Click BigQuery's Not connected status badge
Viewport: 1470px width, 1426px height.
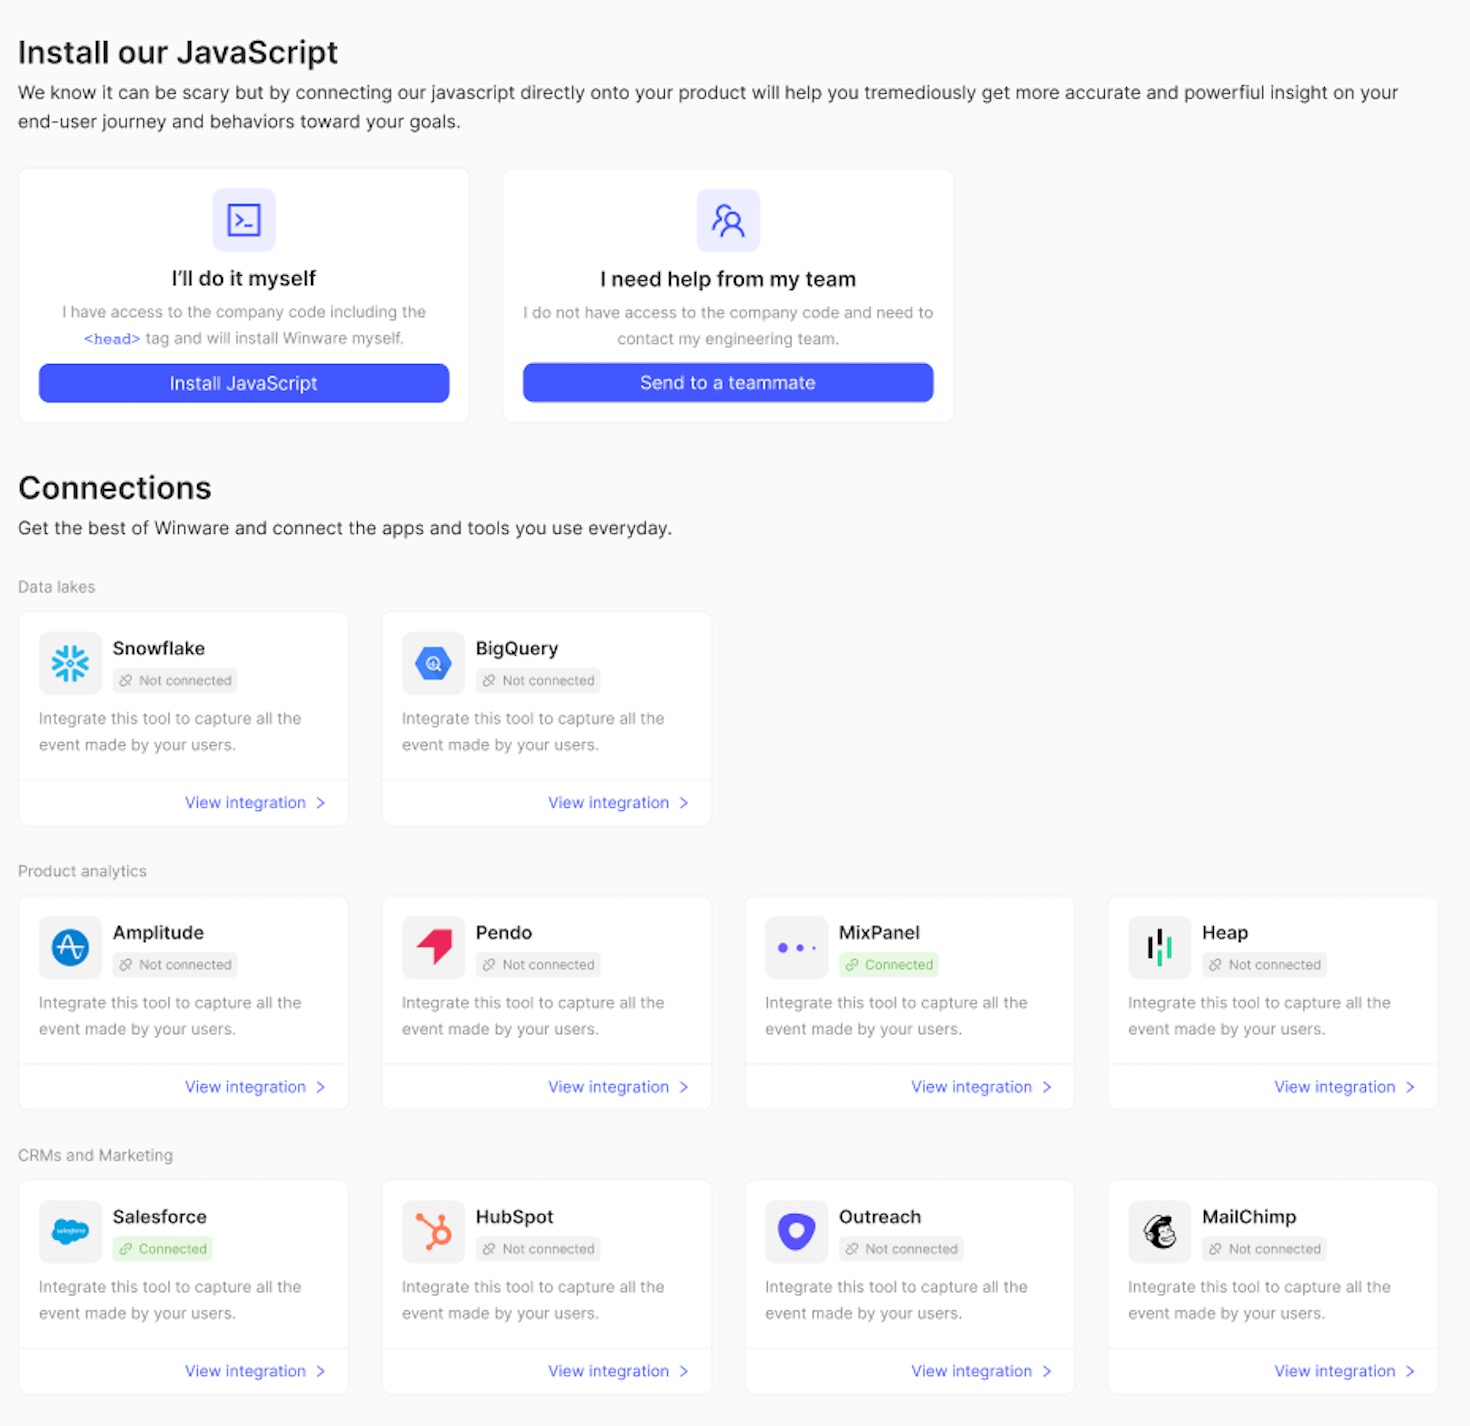coord(538,681)
